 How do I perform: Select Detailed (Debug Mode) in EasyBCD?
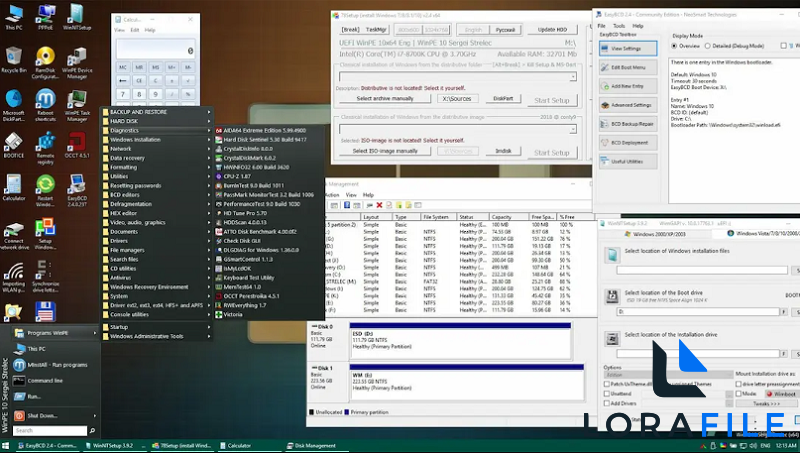click(708, 46)
